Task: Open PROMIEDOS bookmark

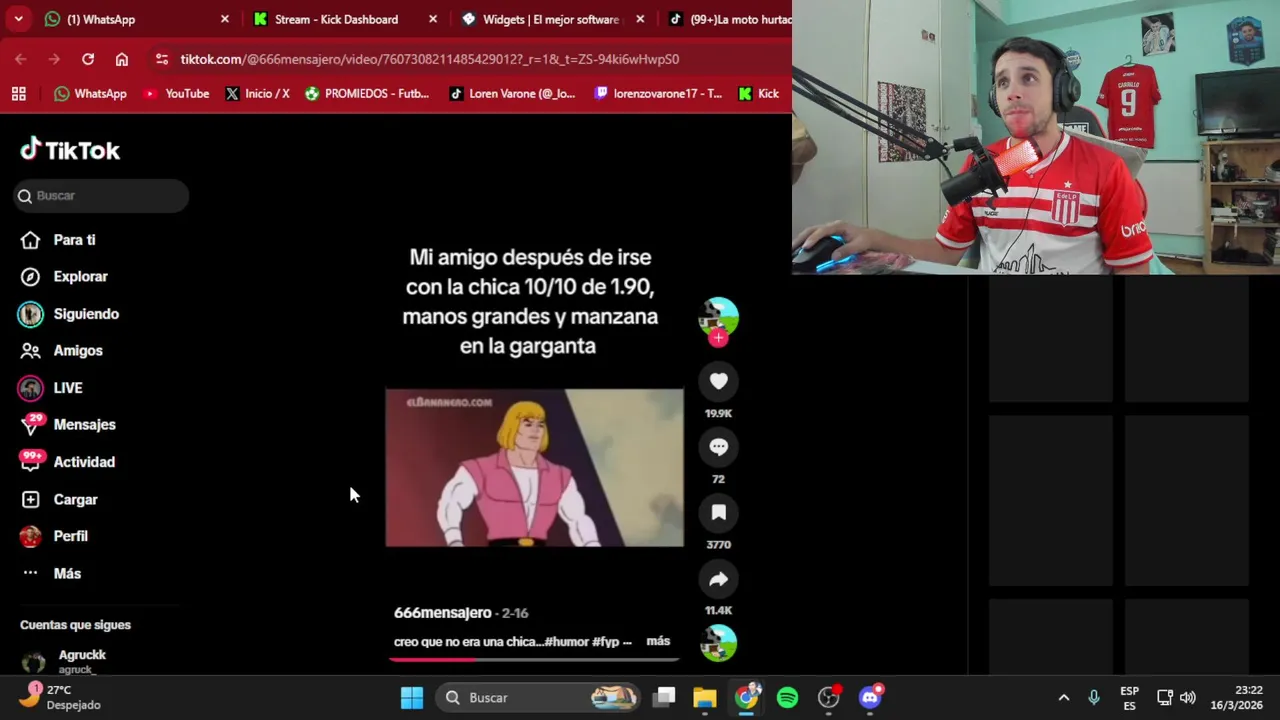Action: (366, 93)
